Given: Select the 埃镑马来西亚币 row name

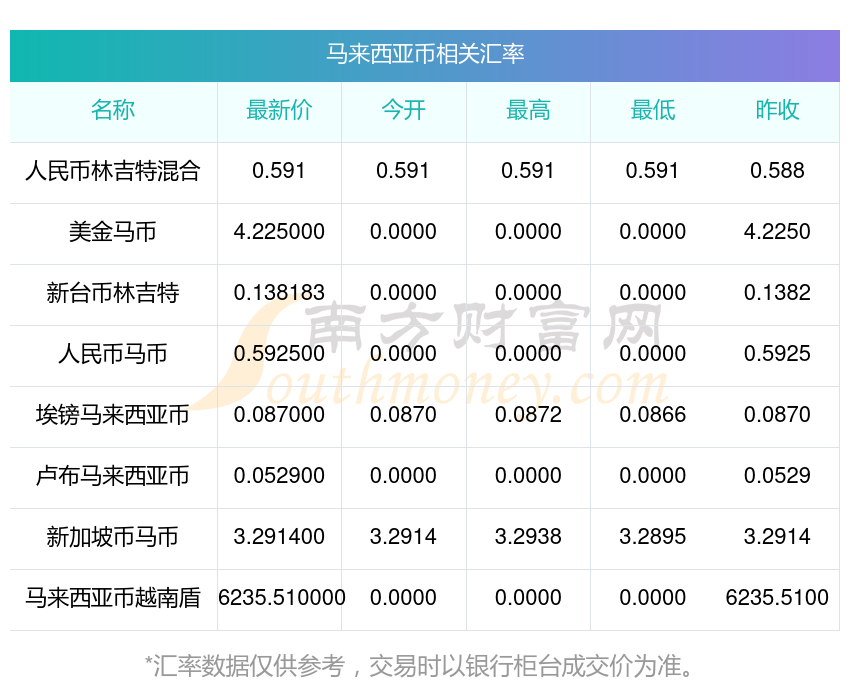Looking at the screenshot, I should [x=113, y=415].
